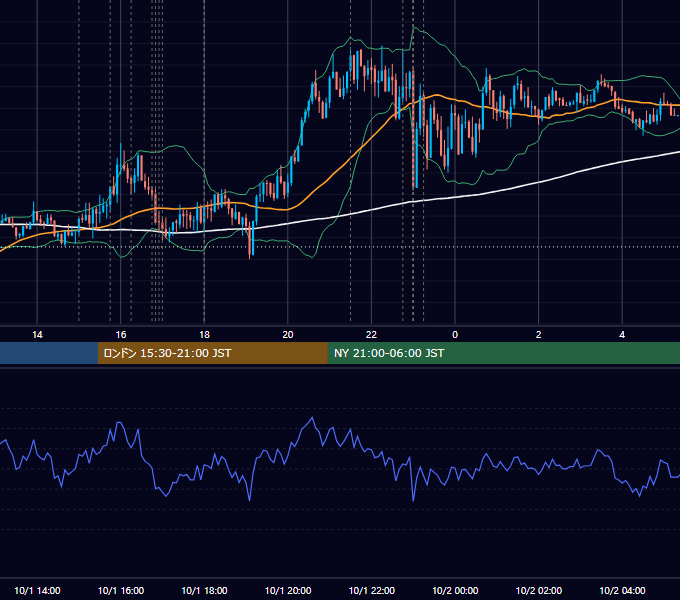Click the 16 hour axis label

121,335
